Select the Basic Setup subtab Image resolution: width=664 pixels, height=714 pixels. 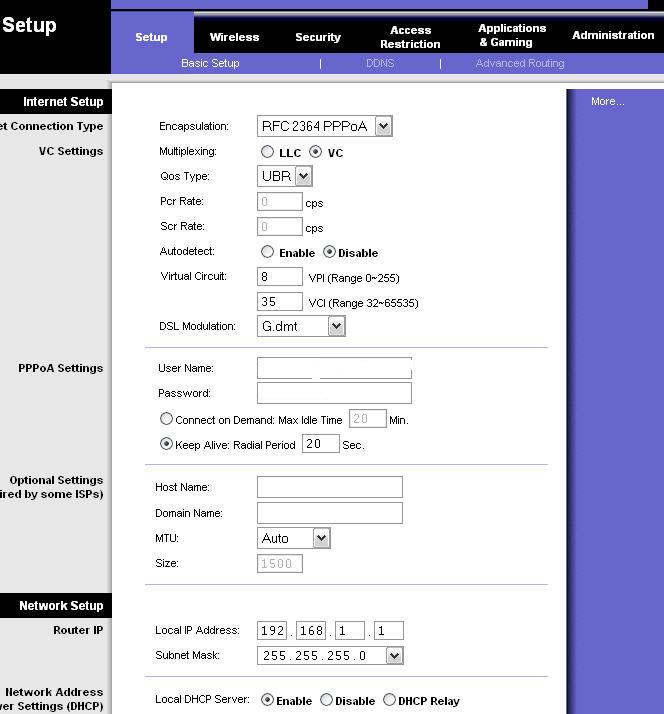coord(210,63)
